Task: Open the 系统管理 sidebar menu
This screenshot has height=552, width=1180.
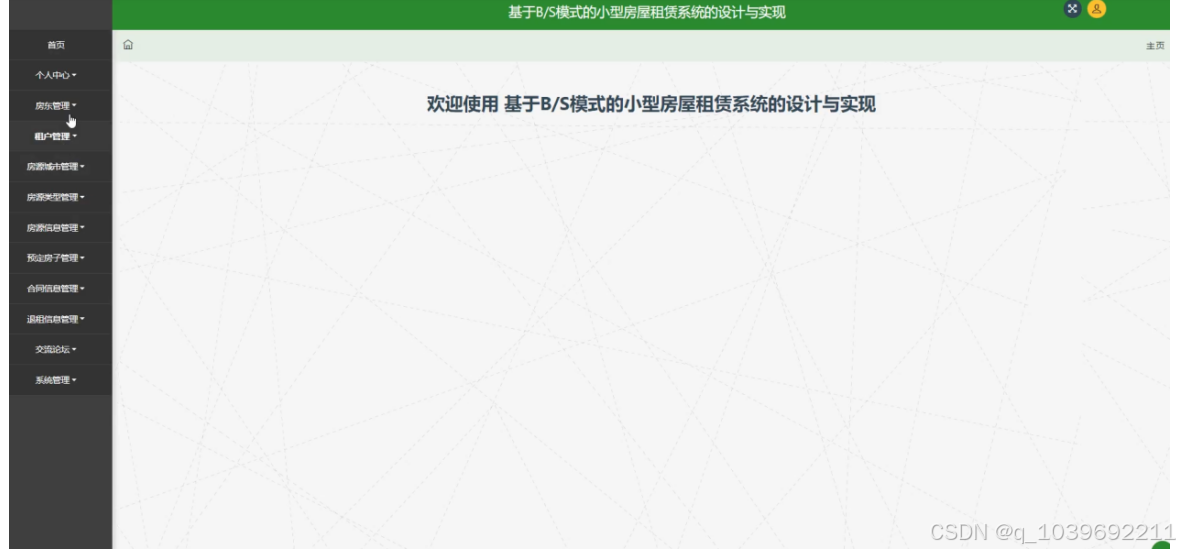Action: pyautogui.click(x=56, y=380)
